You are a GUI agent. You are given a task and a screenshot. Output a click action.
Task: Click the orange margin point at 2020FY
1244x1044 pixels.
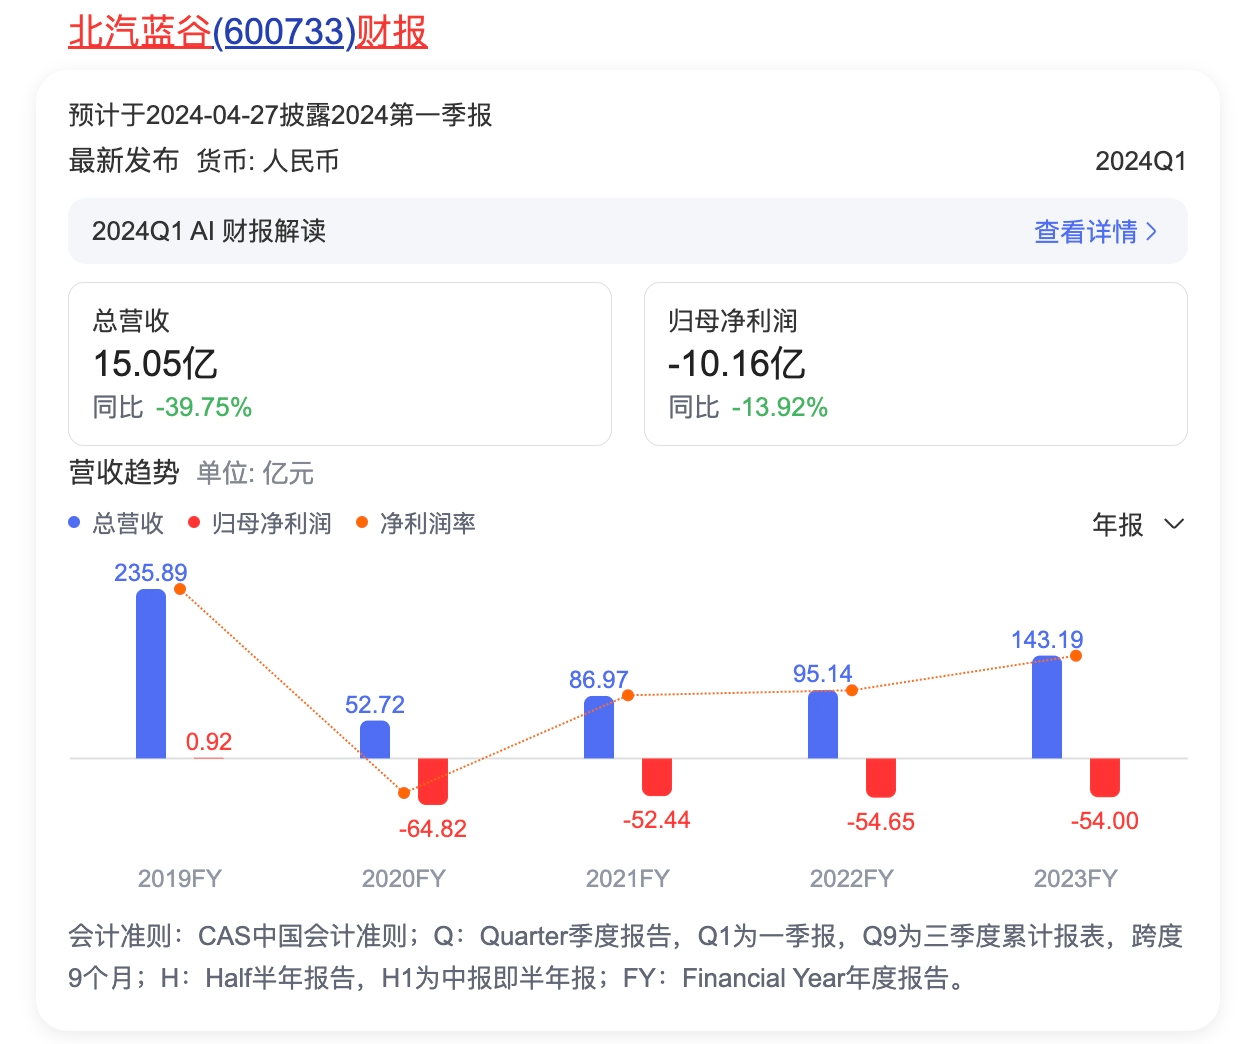[x=404, y=793]
